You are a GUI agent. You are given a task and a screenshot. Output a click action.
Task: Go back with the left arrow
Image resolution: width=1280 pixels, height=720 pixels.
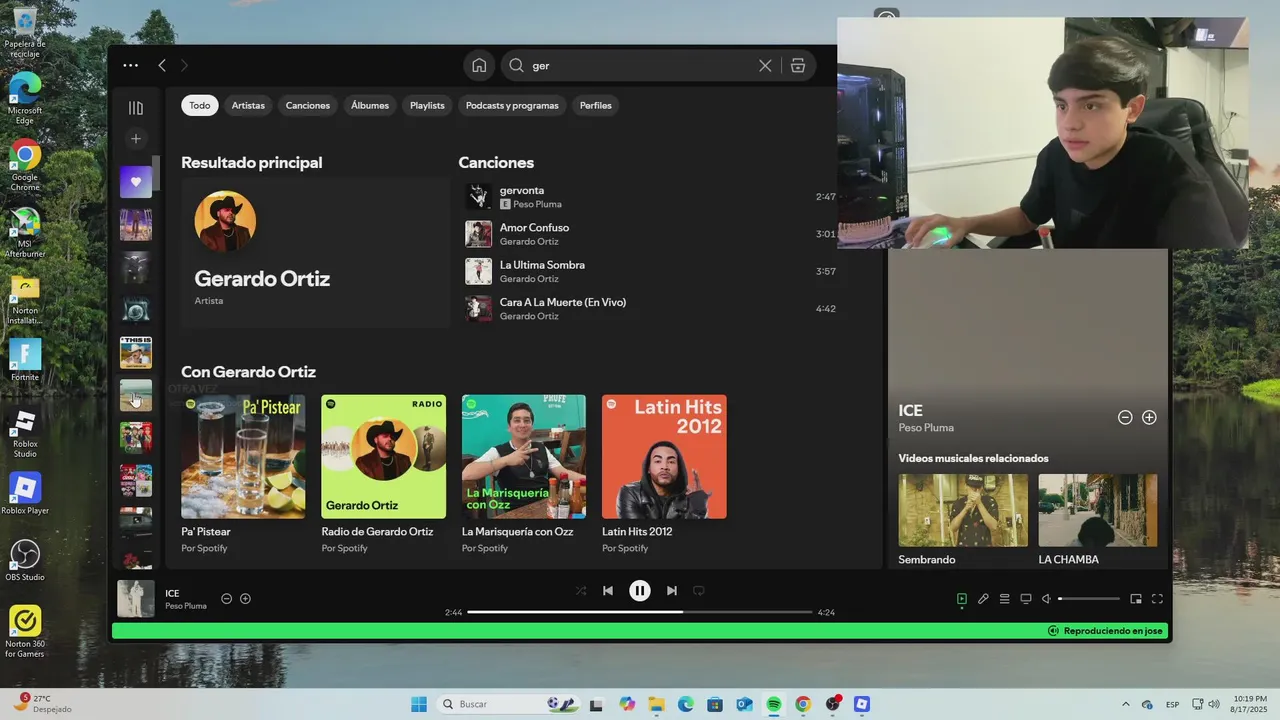(162, 65)
